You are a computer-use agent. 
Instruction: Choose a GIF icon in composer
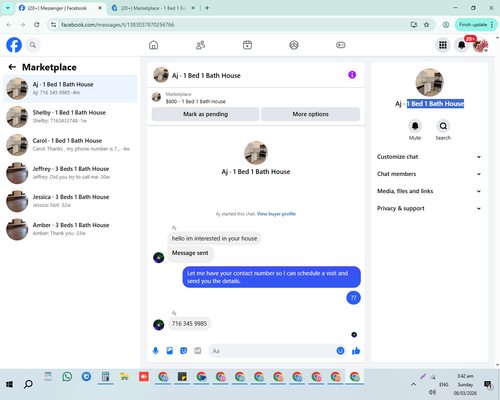pyautogui.click(x=198, y=351)
